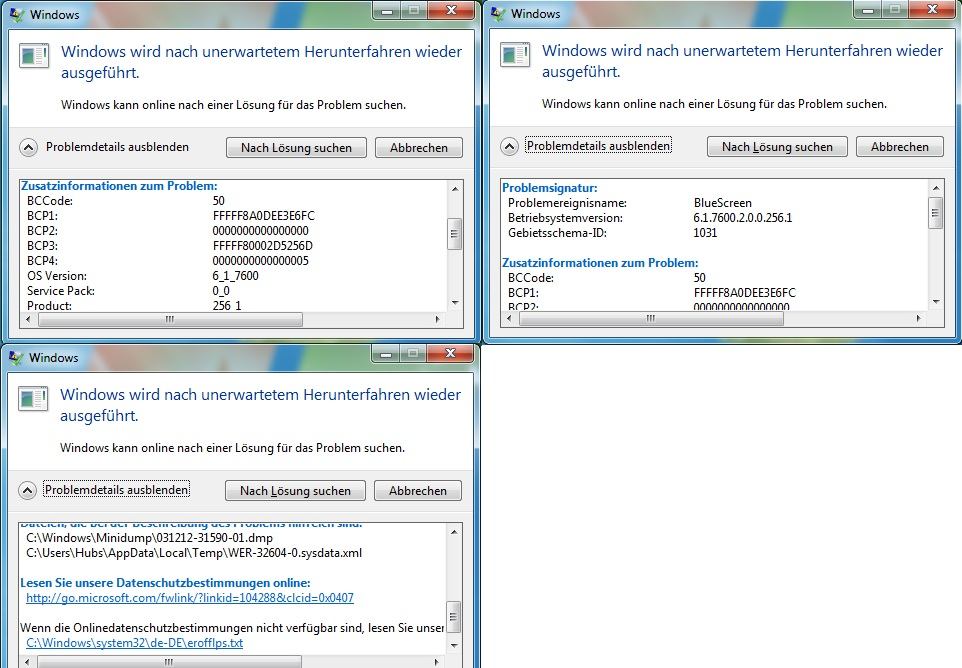Click 'Abbrechen' in dialog listing OS Version
Screen dimensions: 962x668
click(x=418, y=148)
